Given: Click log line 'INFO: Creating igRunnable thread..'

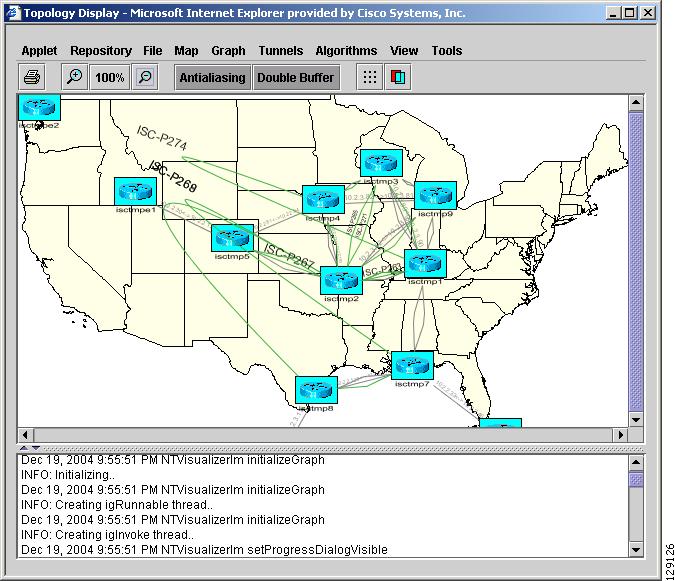Looking at the screenshot, I should pos(117,505).
